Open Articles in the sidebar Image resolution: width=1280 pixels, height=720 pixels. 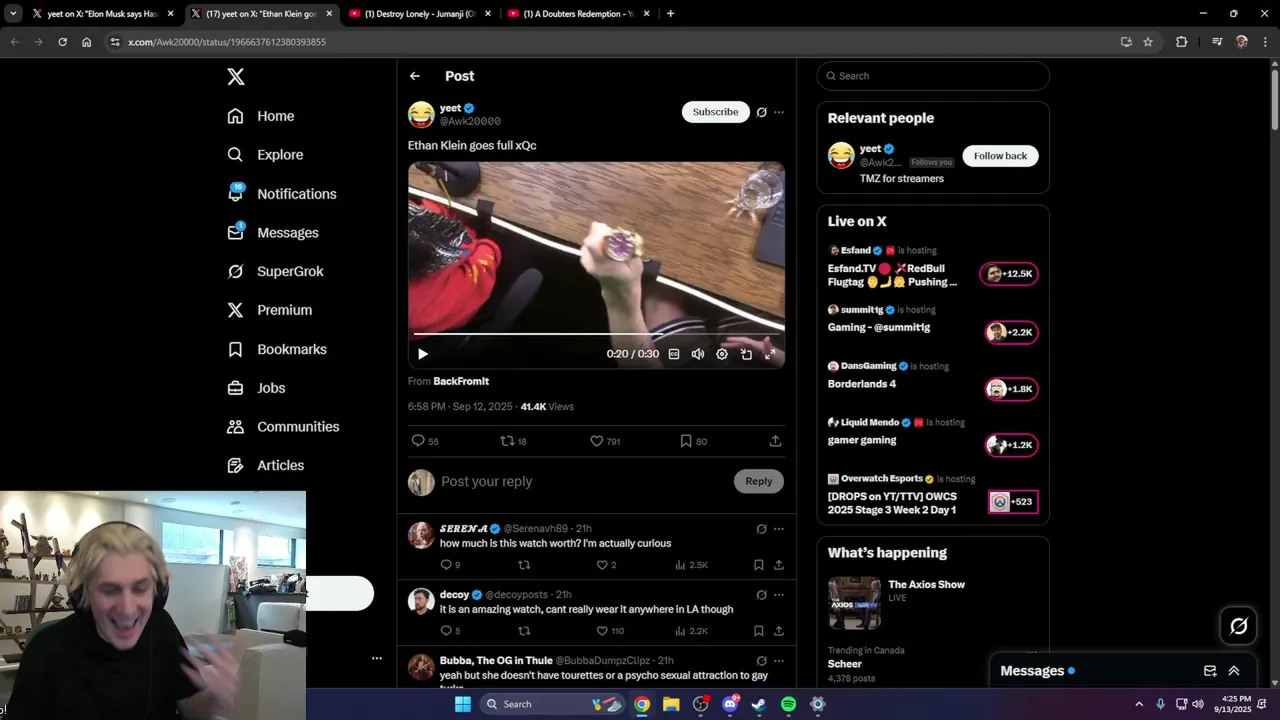(x=265, y=465)
